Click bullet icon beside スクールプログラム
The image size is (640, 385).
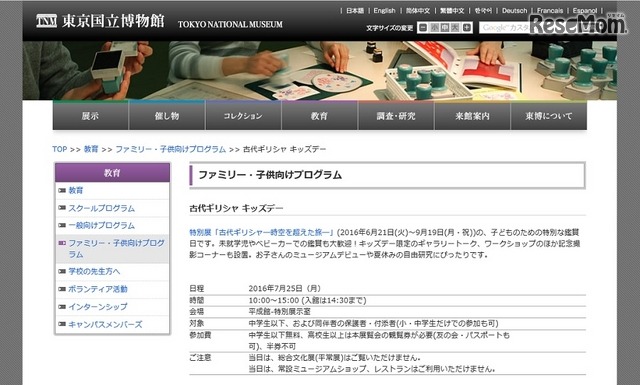pyautogui.click(x=62, y=208)
